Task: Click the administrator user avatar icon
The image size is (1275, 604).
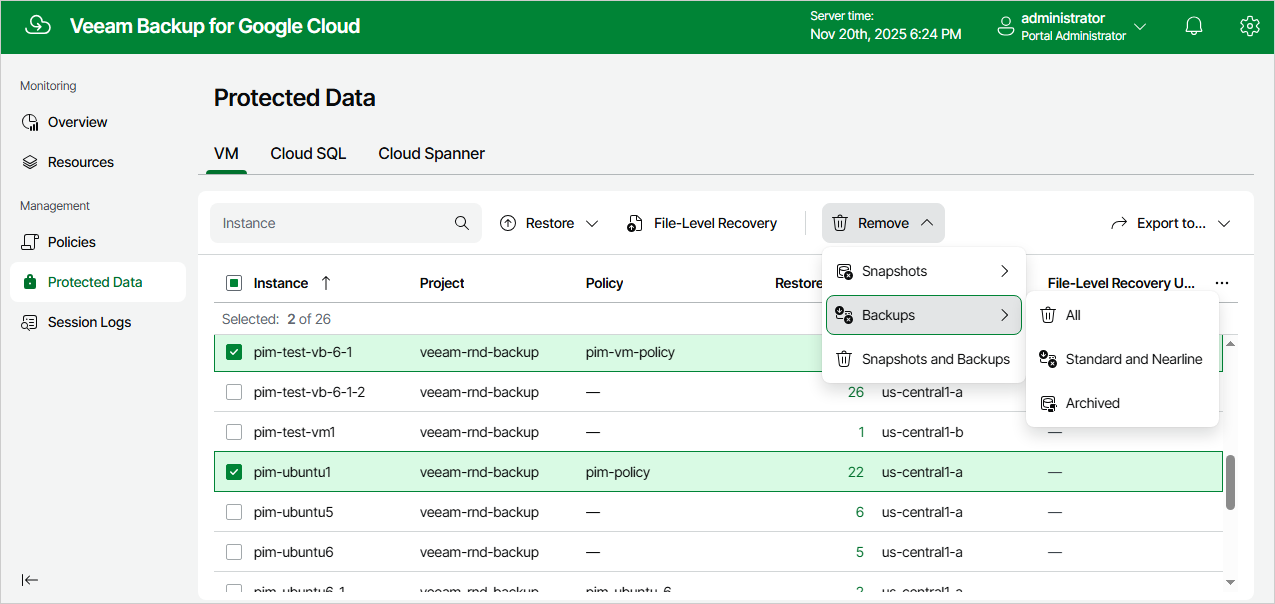Action: [1006, 27]
